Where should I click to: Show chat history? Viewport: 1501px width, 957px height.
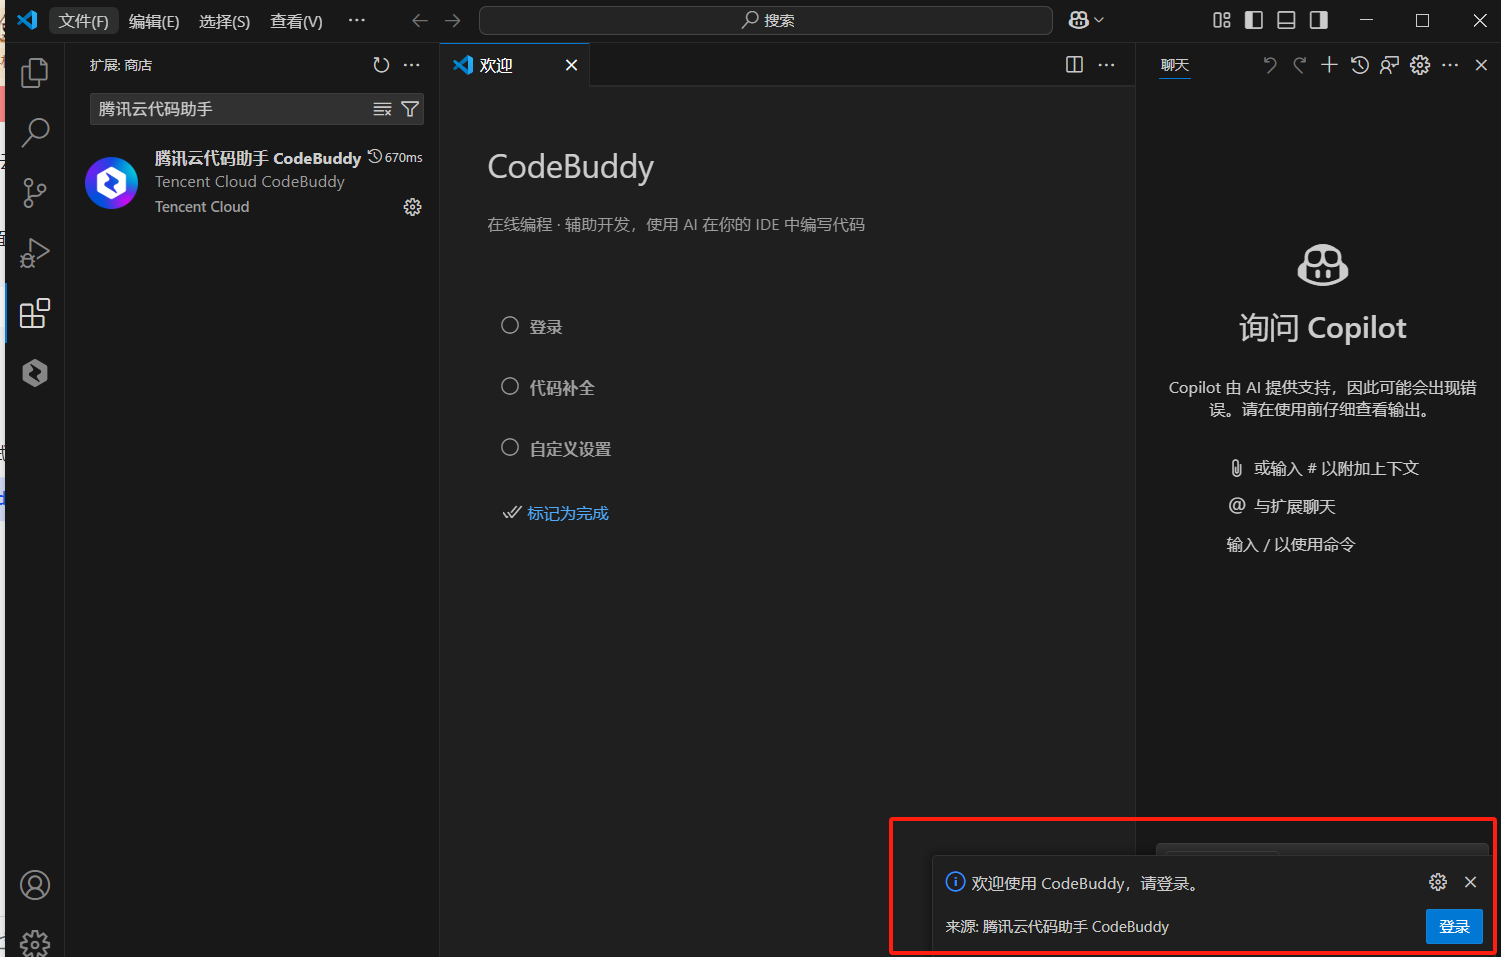pos(1360,65)
